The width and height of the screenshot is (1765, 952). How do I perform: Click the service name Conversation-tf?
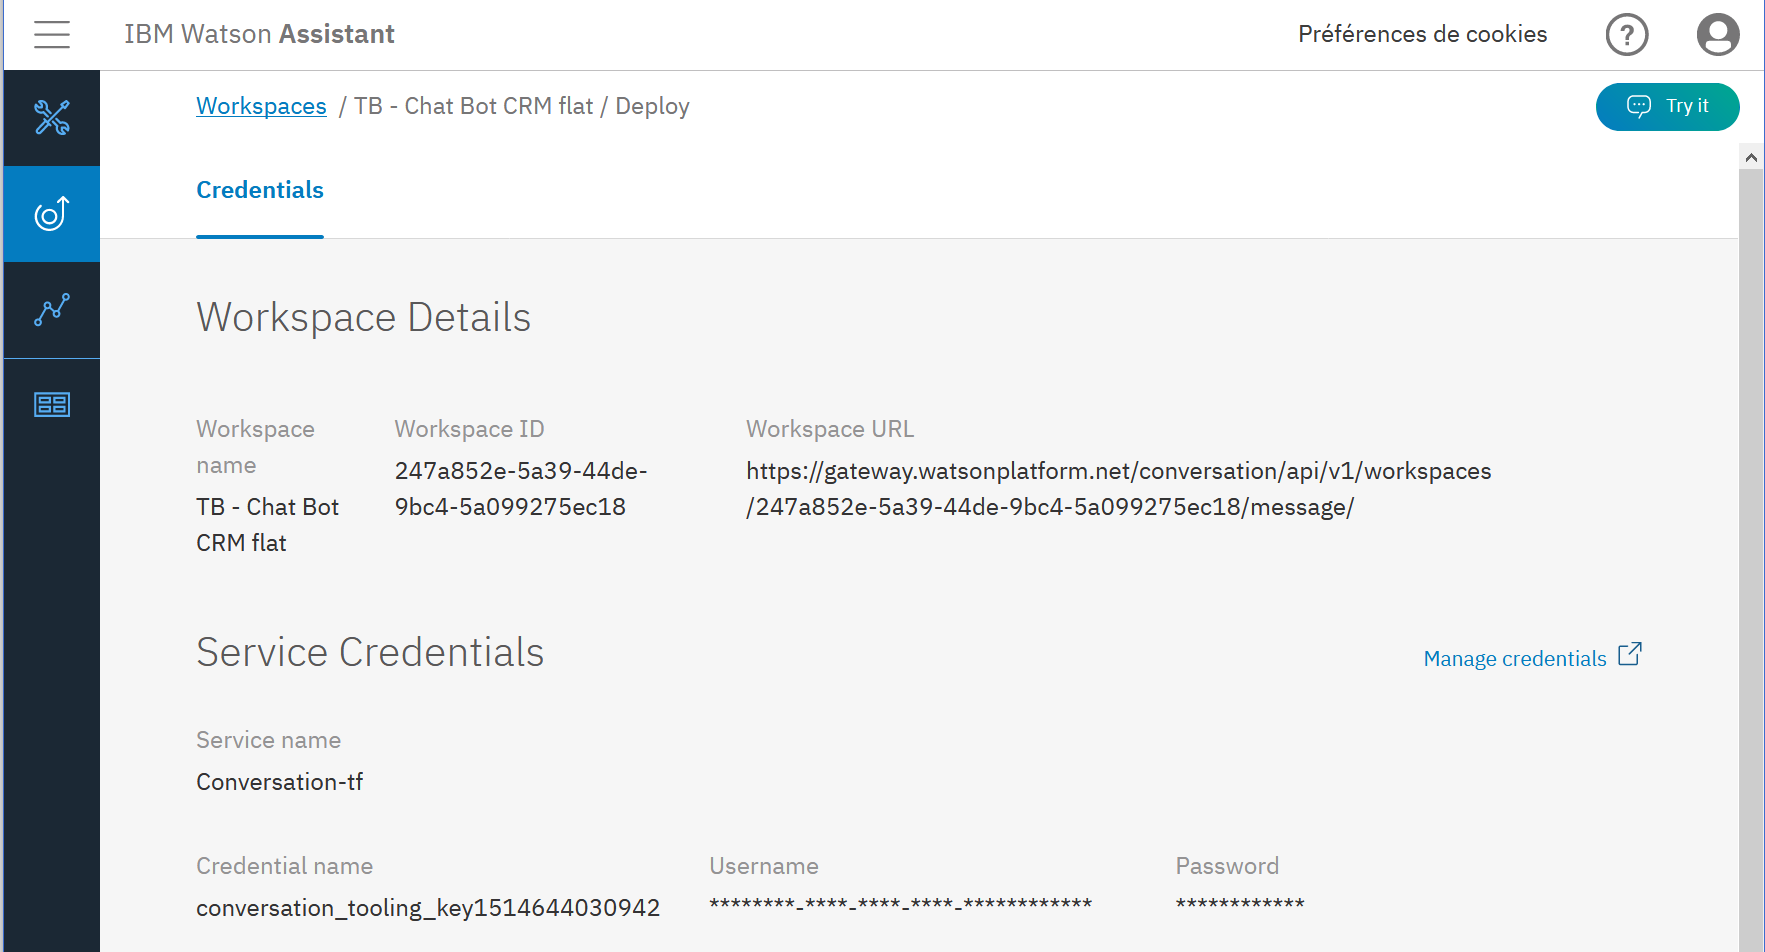[x=279, y=782]
